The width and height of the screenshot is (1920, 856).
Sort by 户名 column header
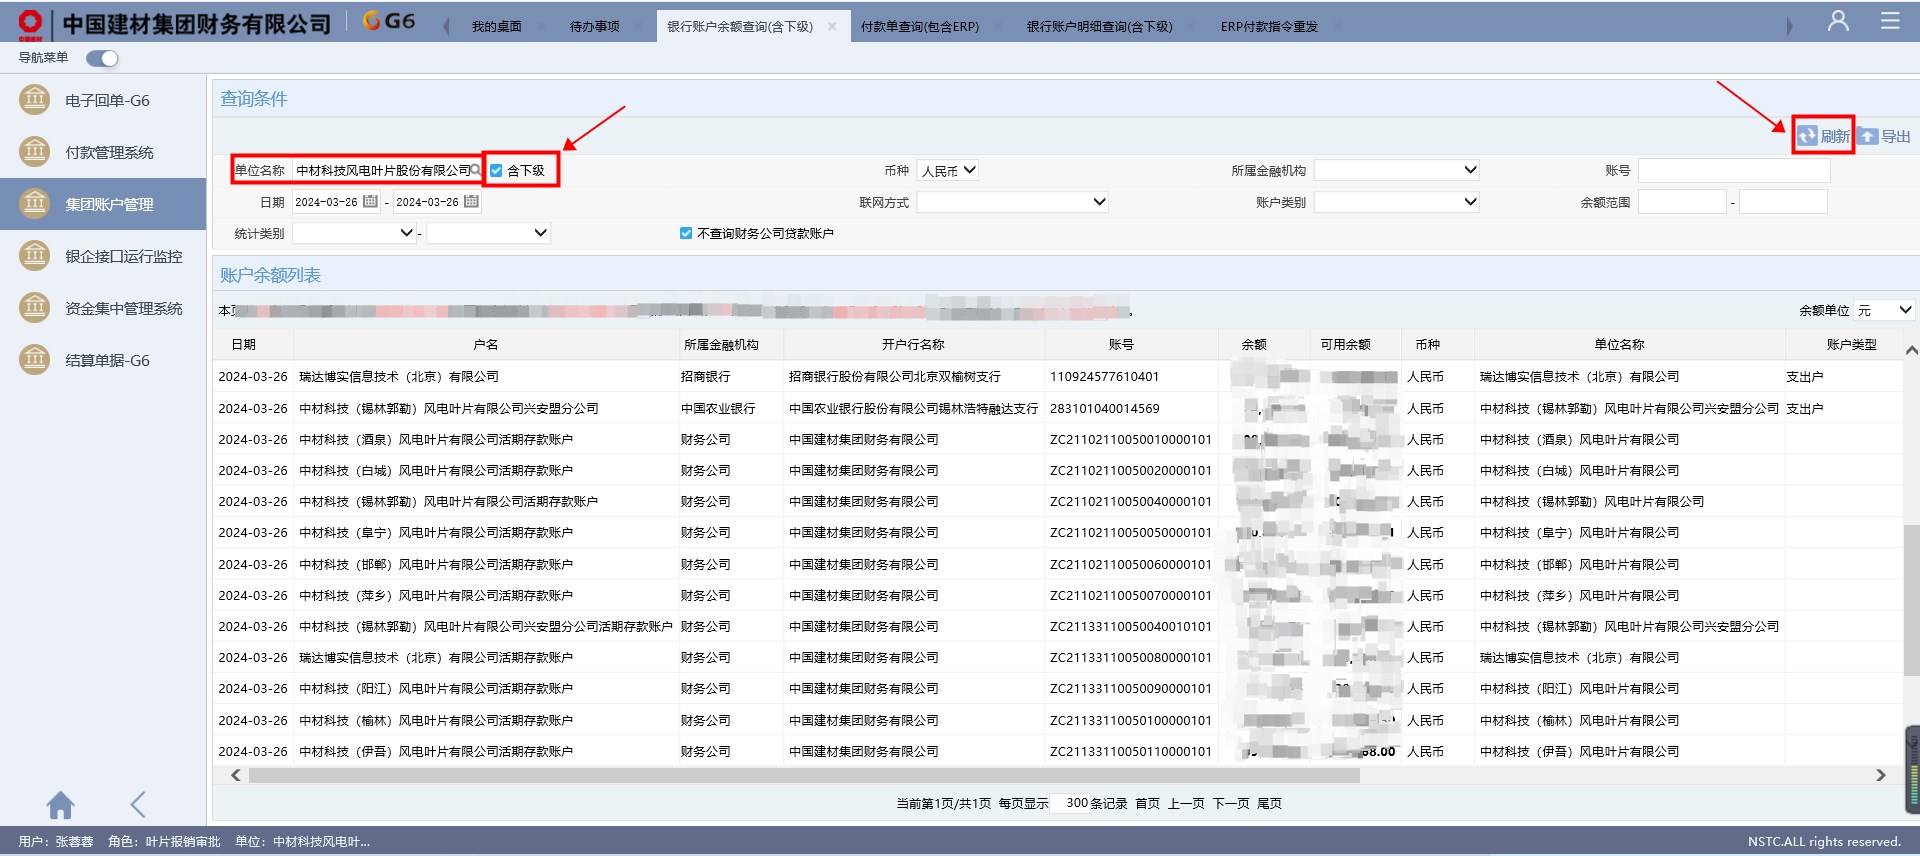point(486,345)
